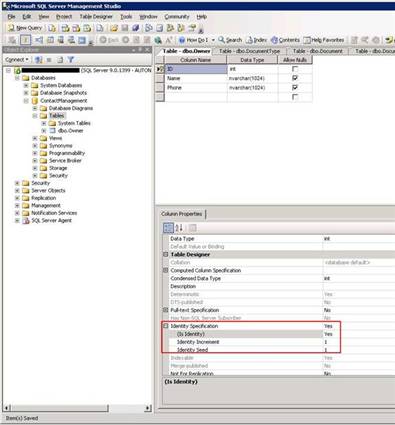Open the Community menu

[177, 17]
